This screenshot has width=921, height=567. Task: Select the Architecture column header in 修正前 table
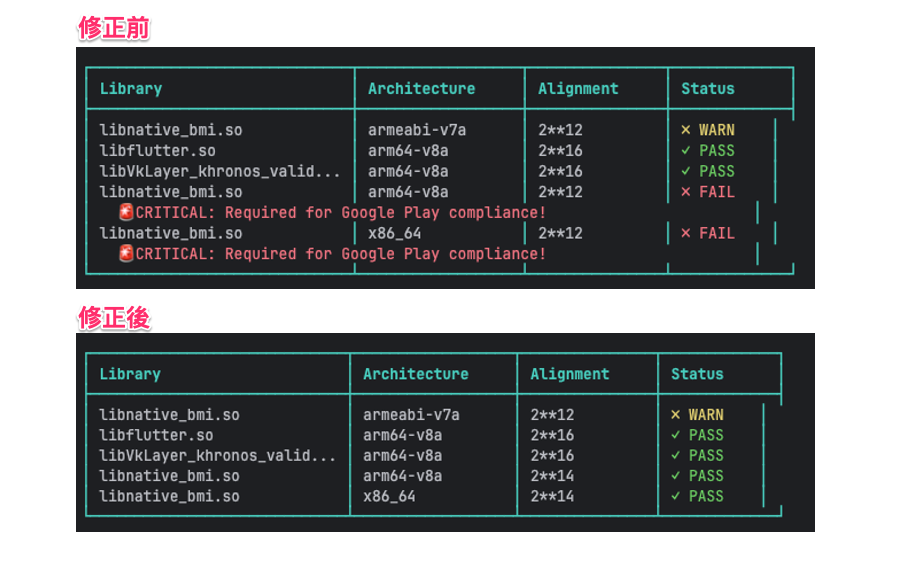click(421, 89)
